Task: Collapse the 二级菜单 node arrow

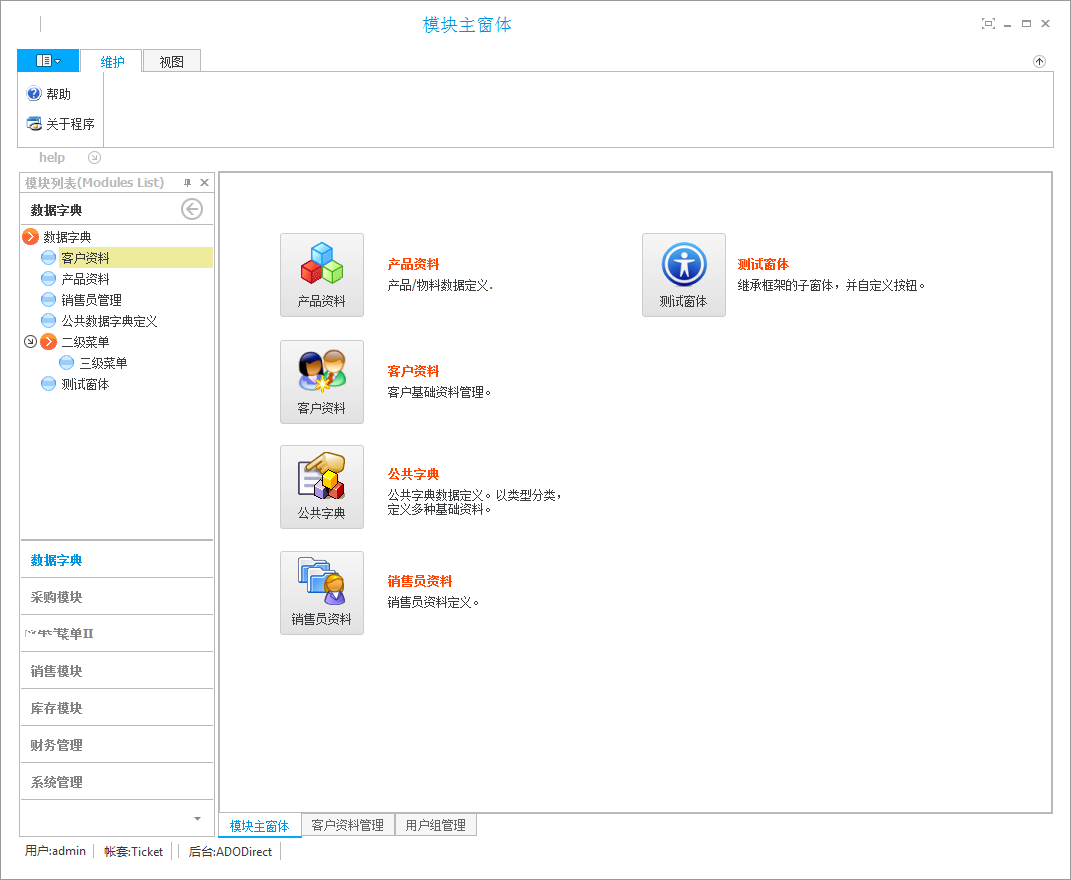Action: click(x=30, y=342)
